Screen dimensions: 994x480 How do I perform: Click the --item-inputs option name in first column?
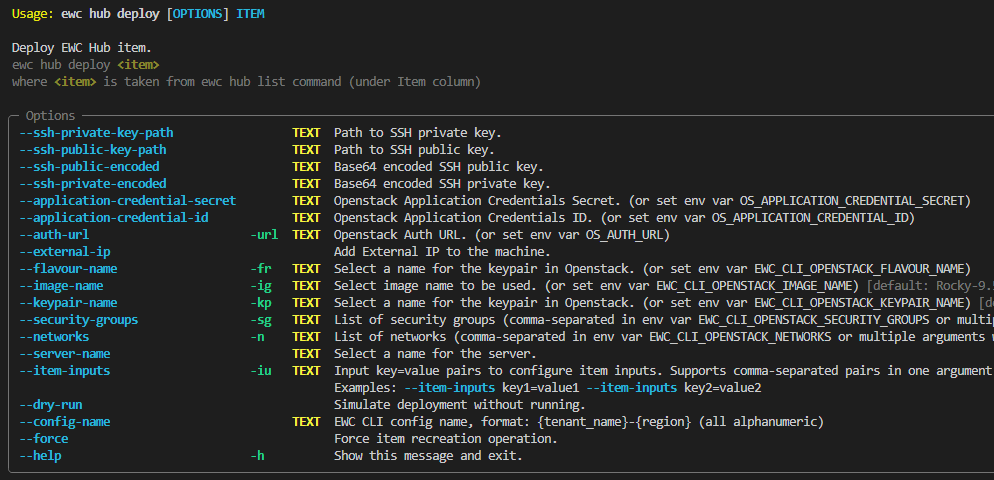coord(65,371)
